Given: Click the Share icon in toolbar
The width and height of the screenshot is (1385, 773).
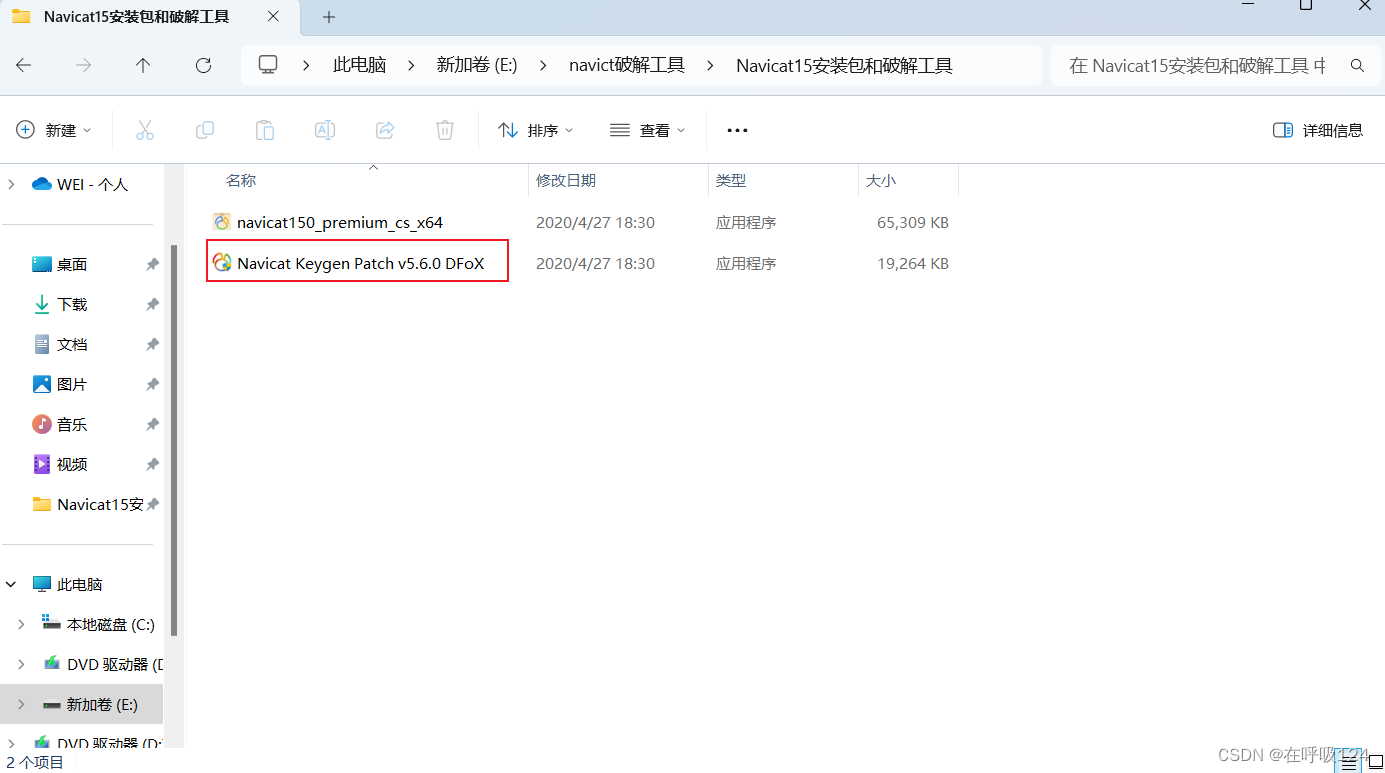Looking at the screenshot, I should [385, 130].
